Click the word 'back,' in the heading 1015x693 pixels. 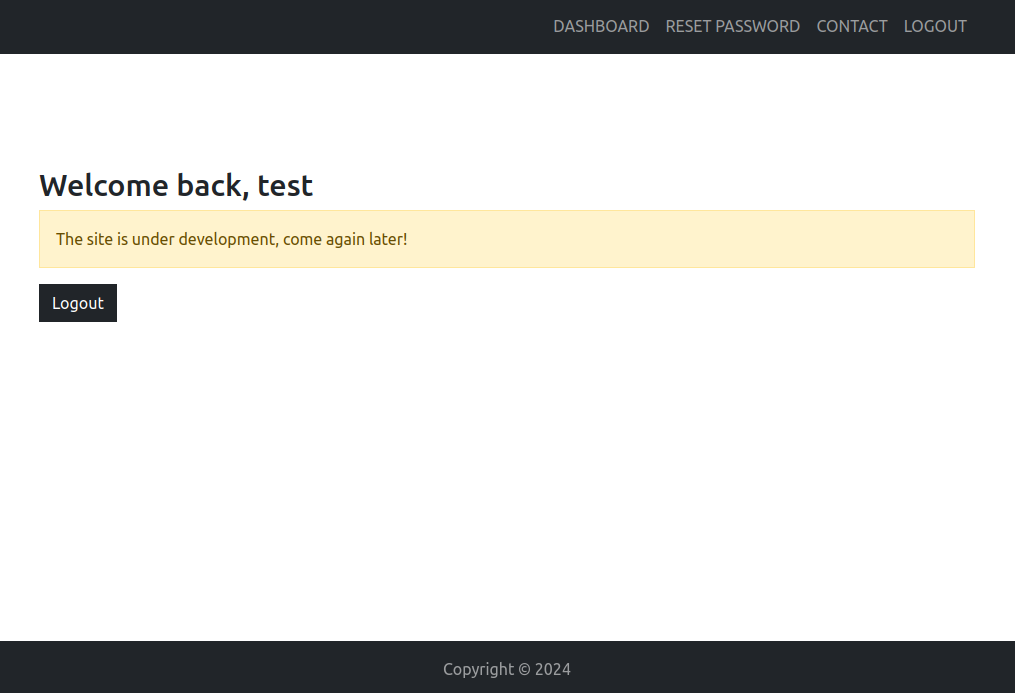pyautogui.click(x=213, y=186)
